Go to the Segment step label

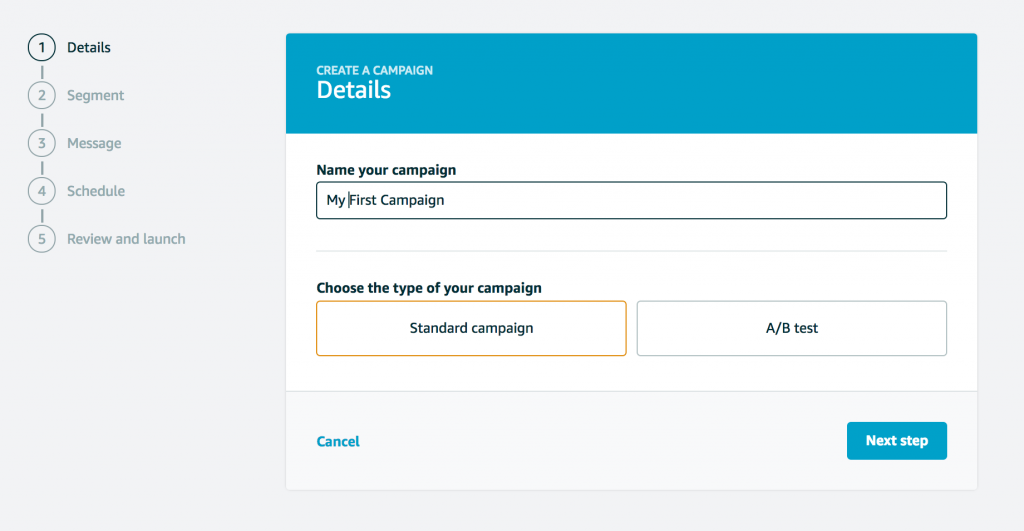point(95,96)
